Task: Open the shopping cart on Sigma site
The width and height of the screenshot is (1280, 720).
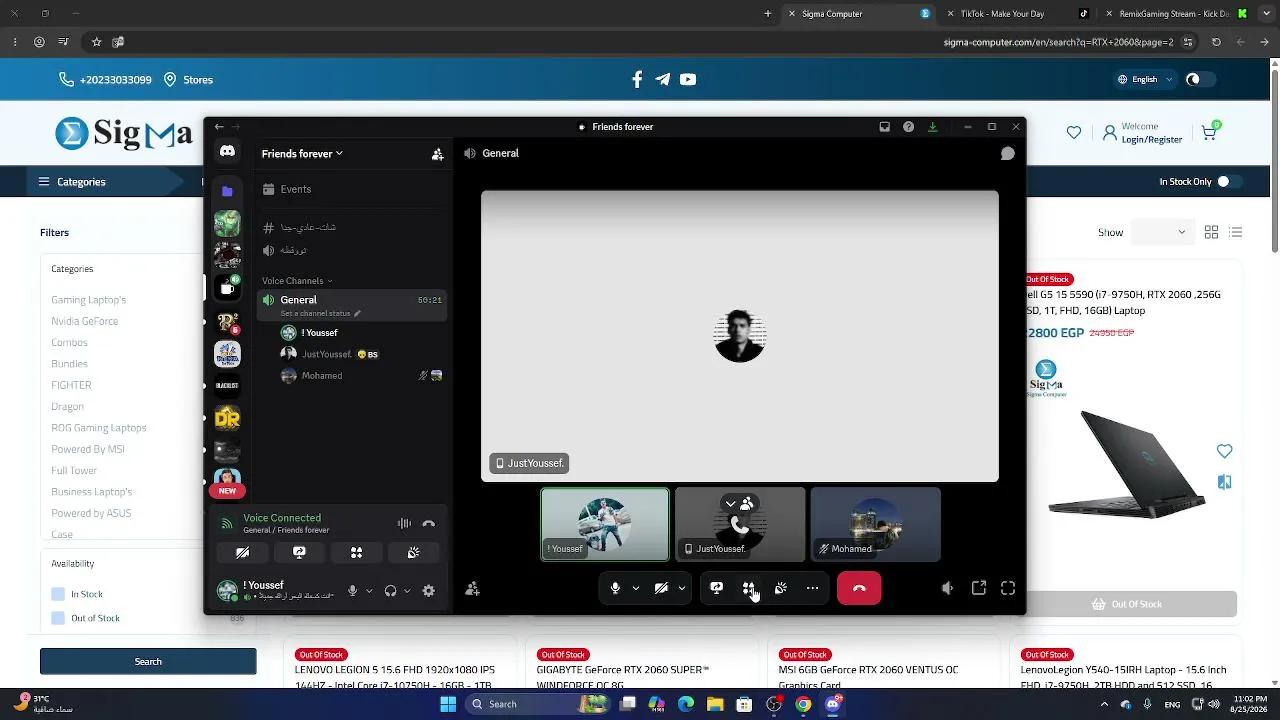Action: (x=1209, y=132)
